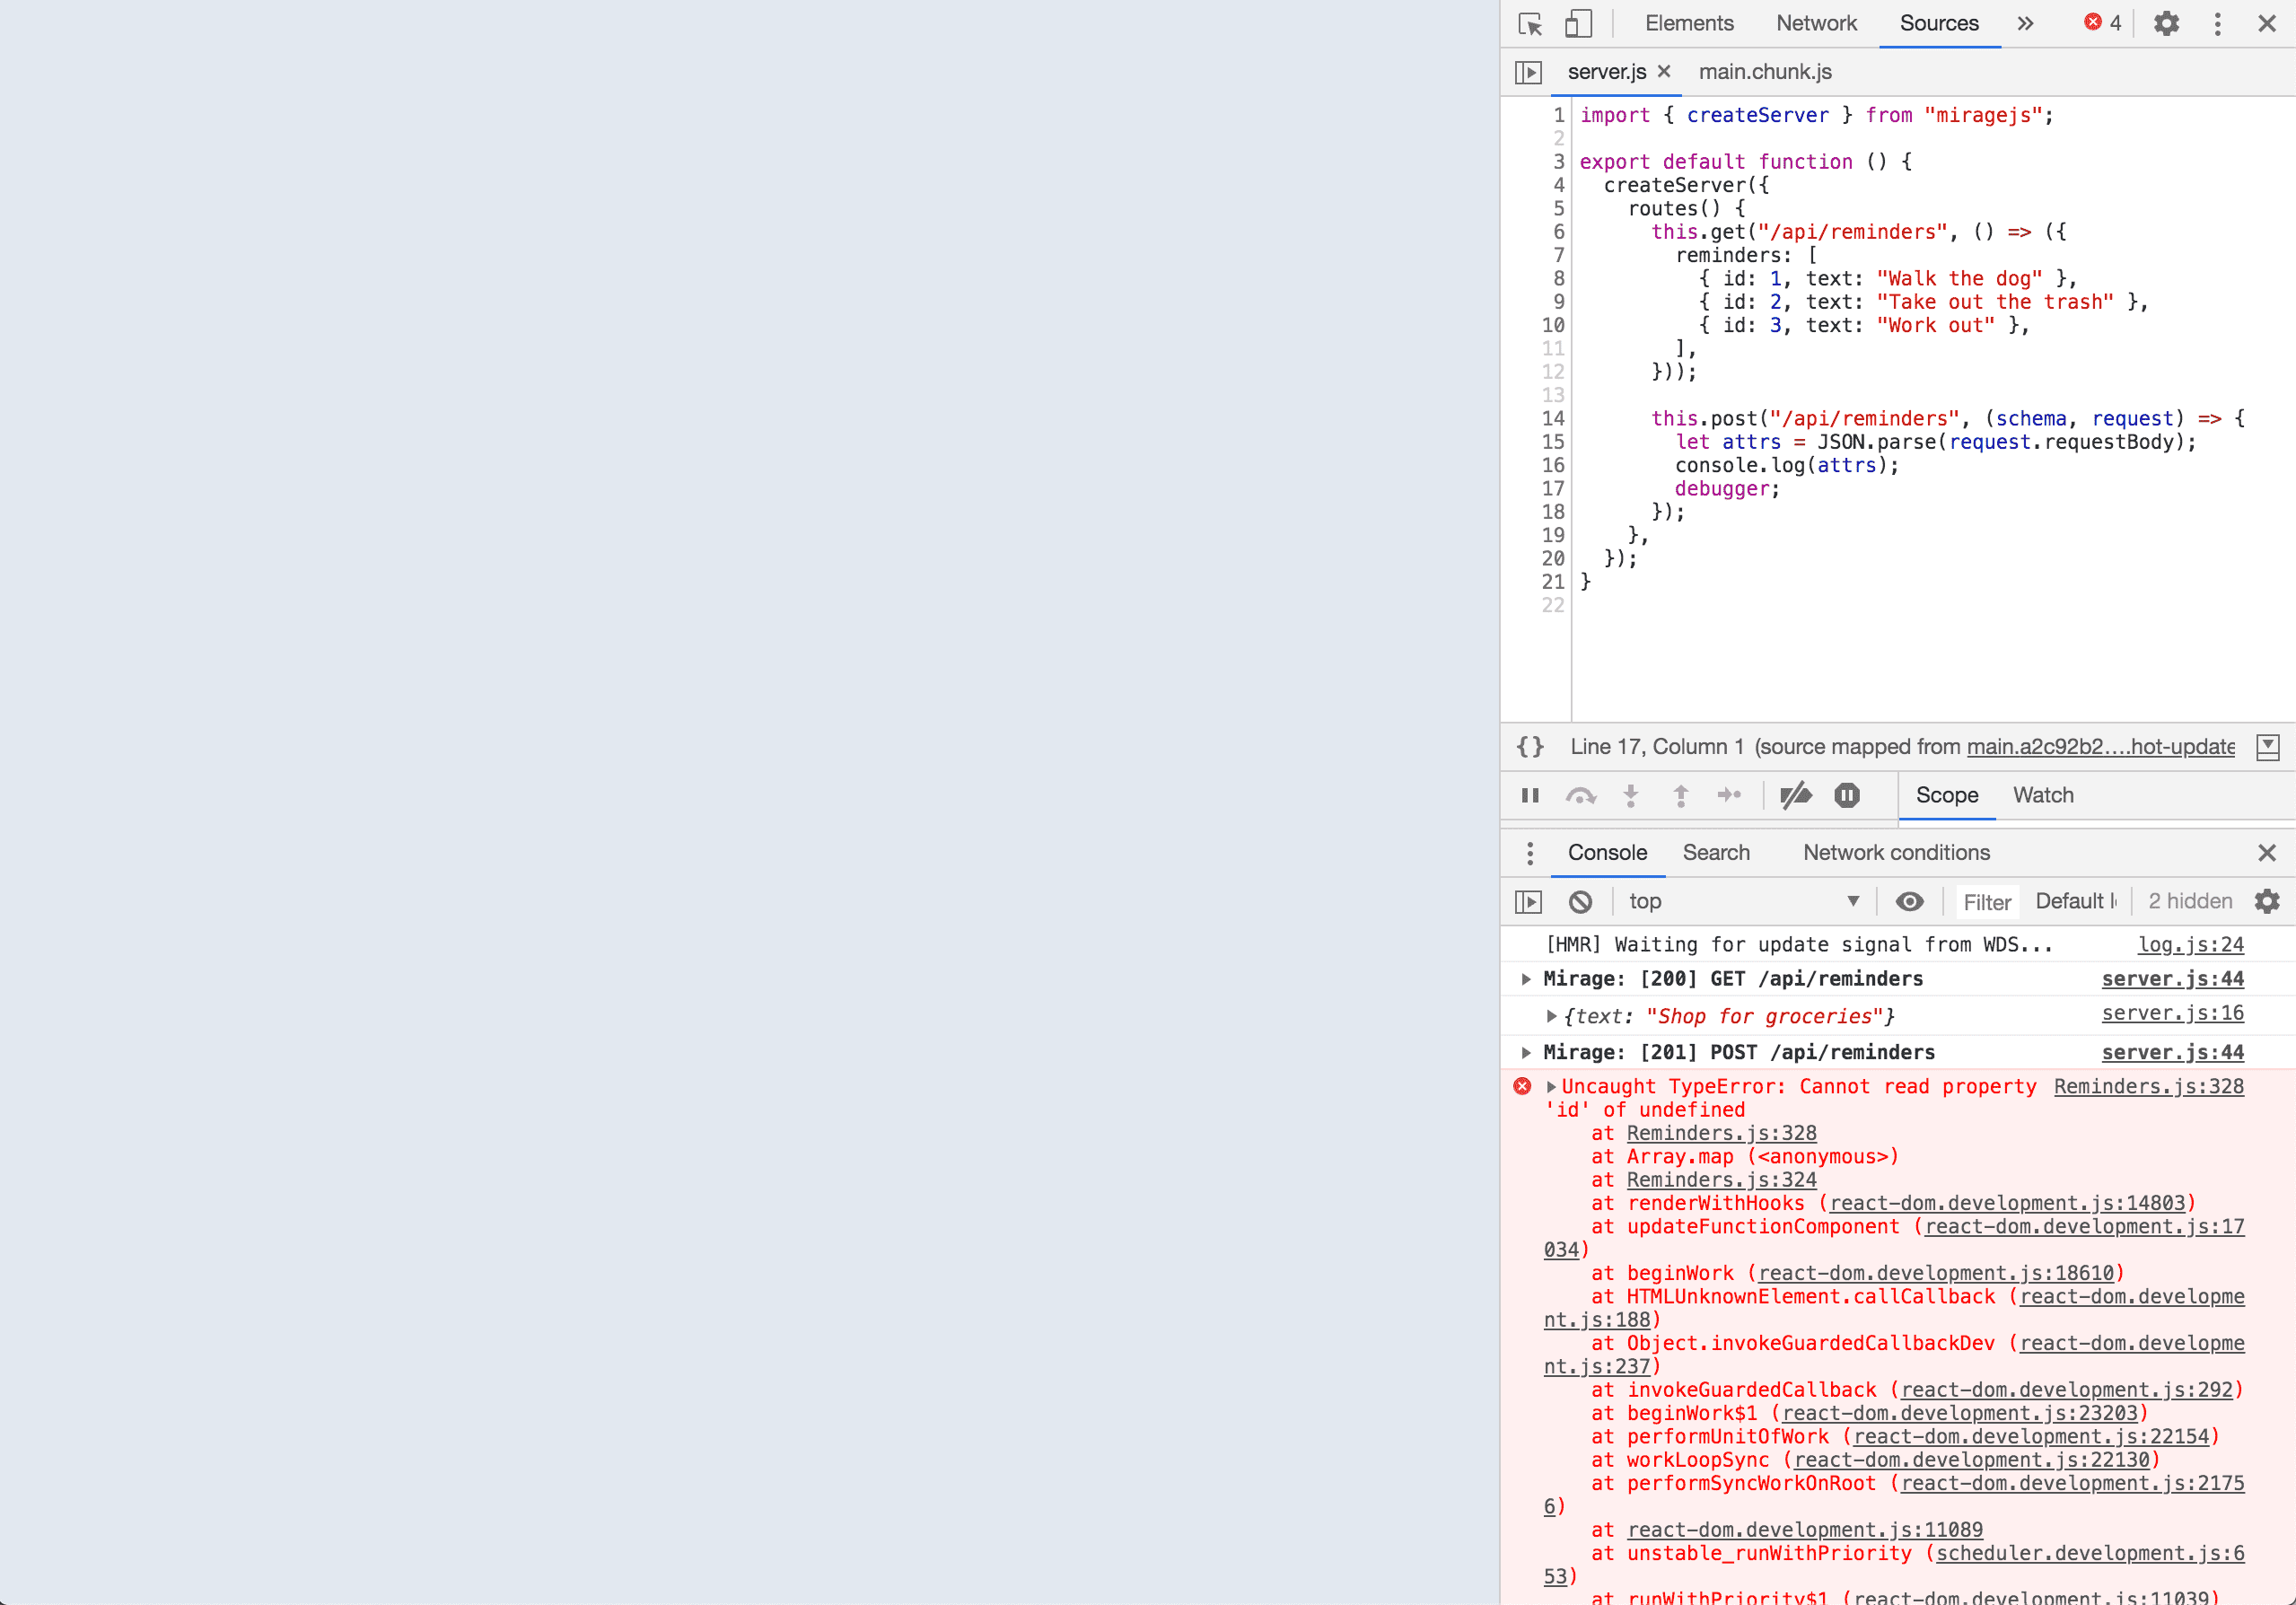Pause script execution
Screen dimensions: 2296x1605
[x=1530, y=796]
